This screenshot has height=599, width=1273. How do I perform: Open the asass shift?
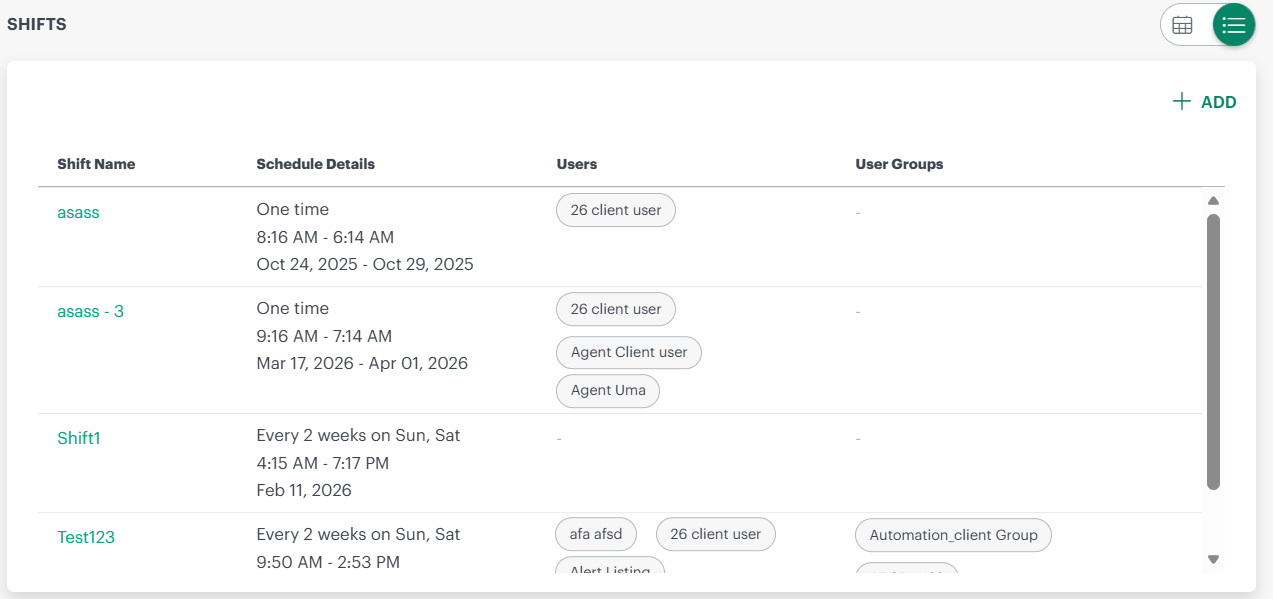tap(78, 212)
